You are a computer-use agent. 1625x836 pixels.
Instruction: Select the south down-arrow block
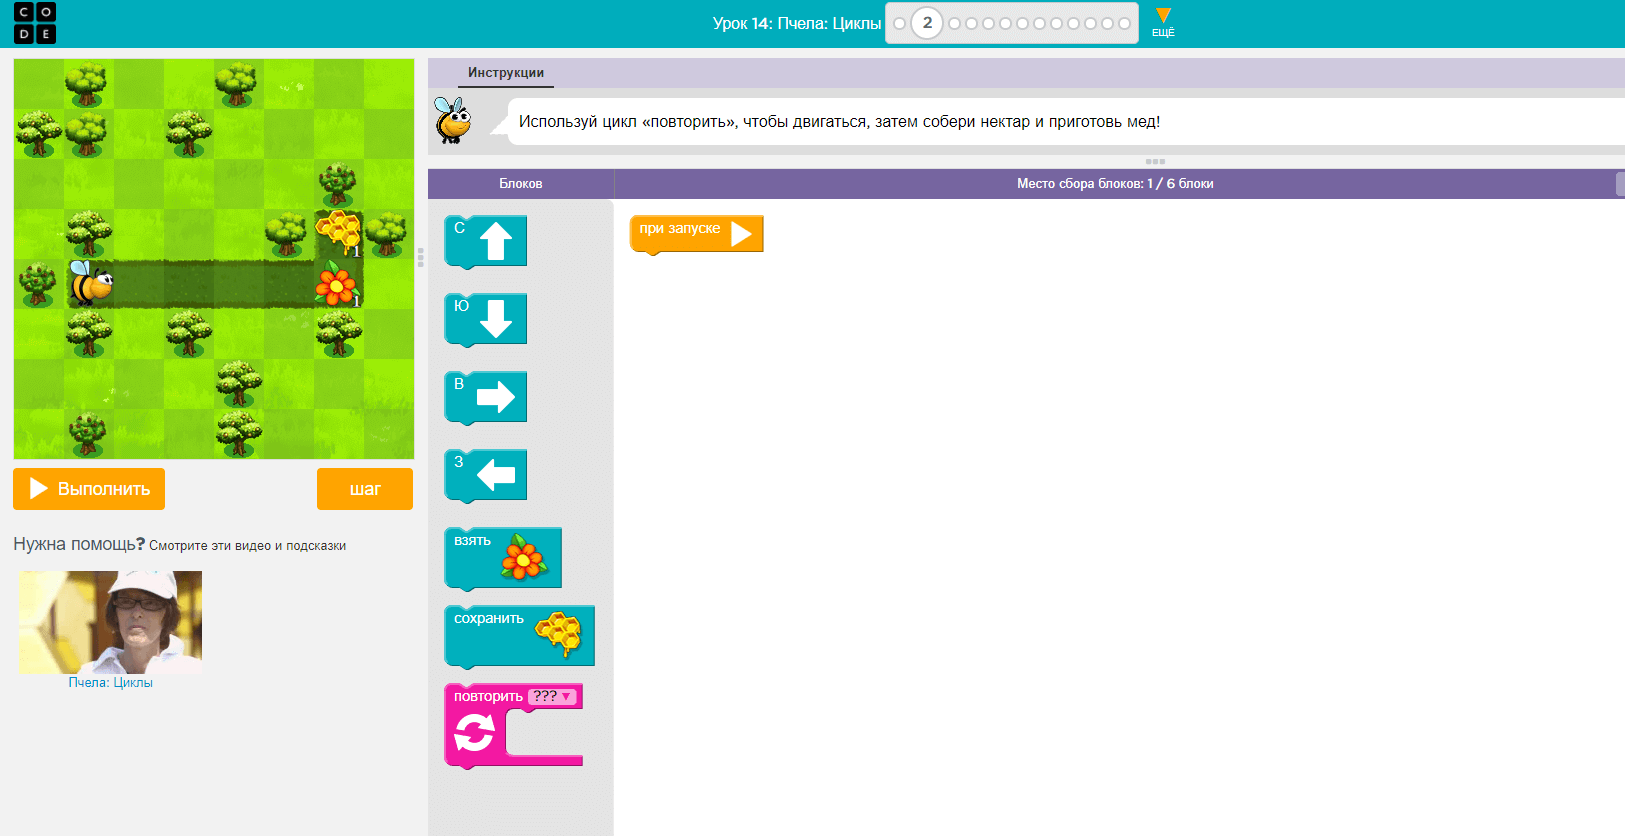(486, 319)
